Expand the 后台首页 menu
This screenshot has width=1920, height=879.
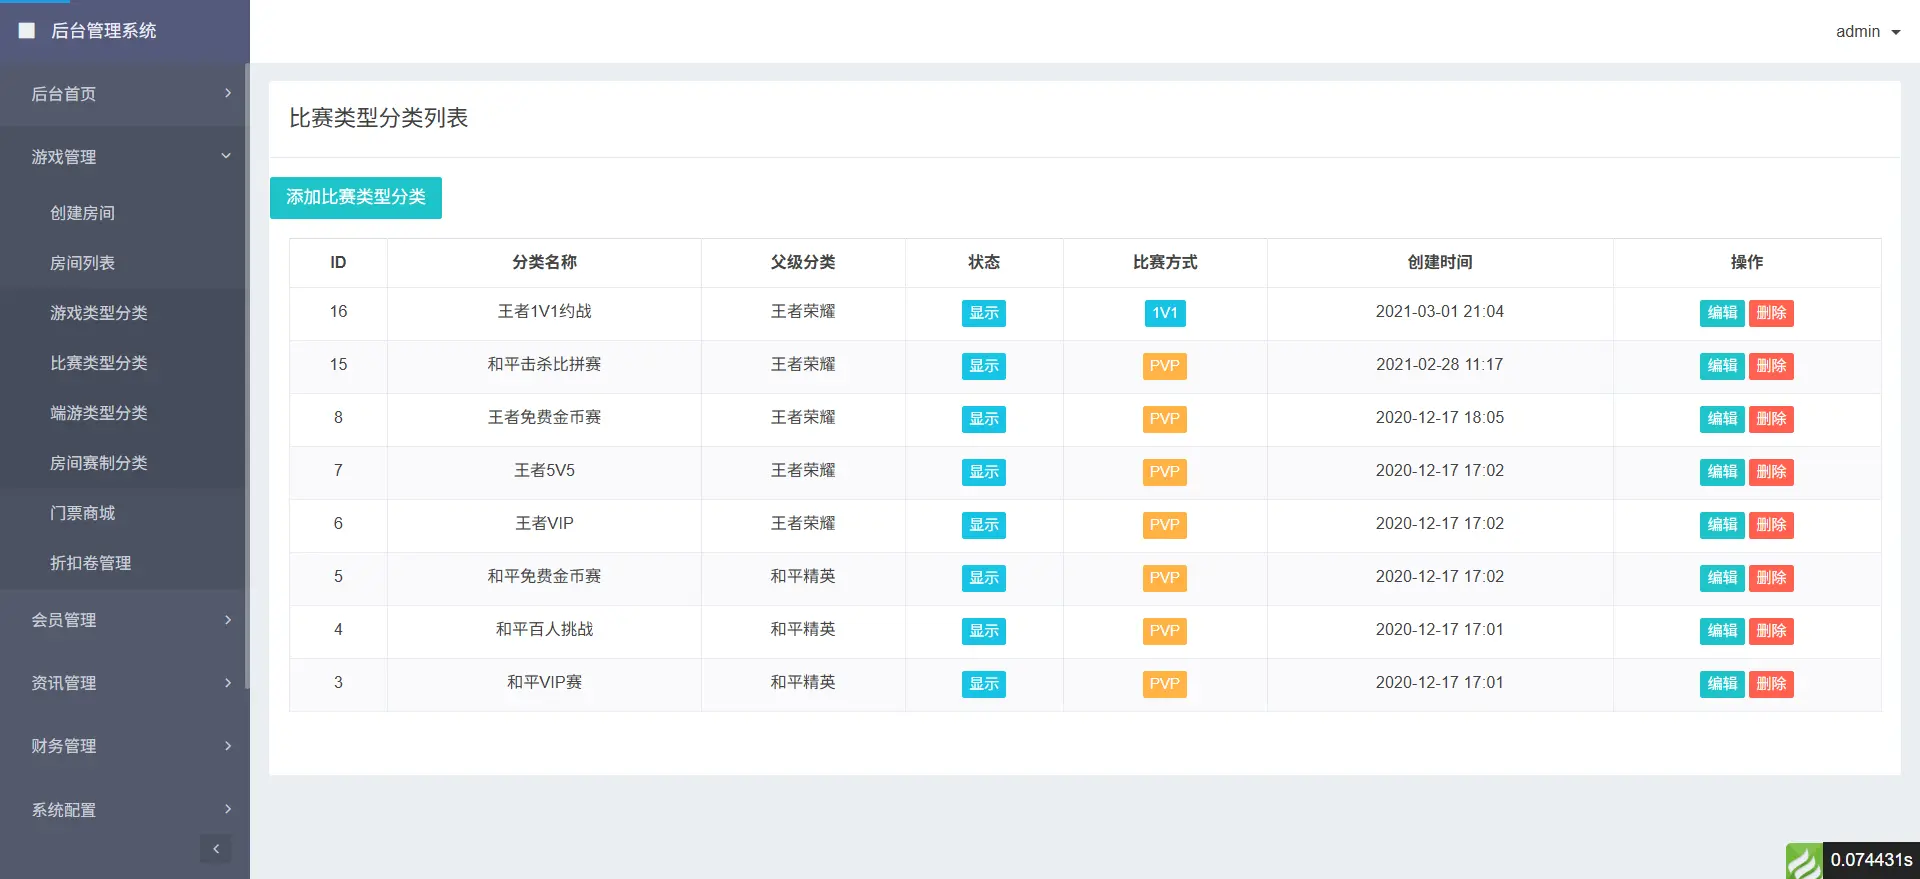[125, 94]
